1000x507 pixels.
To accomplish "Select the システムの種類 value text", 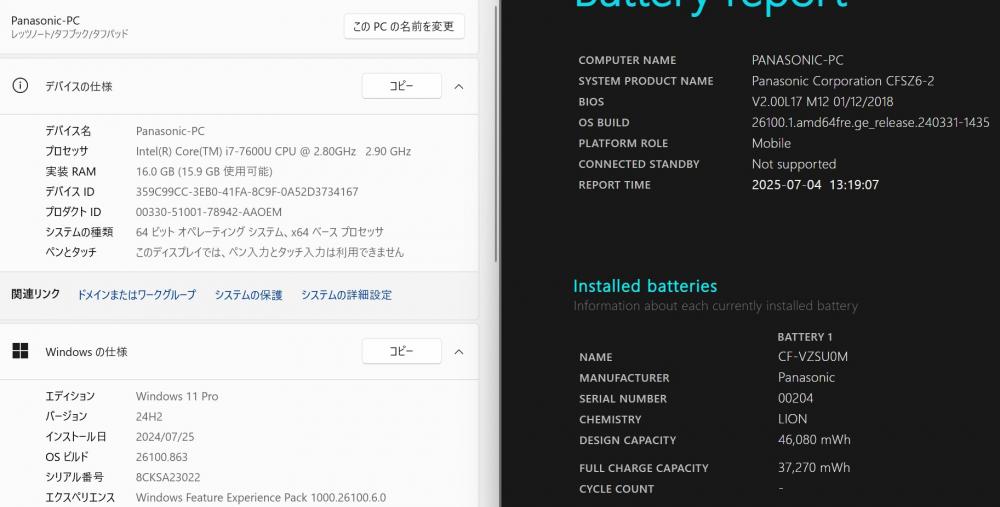I will (260, 232).
